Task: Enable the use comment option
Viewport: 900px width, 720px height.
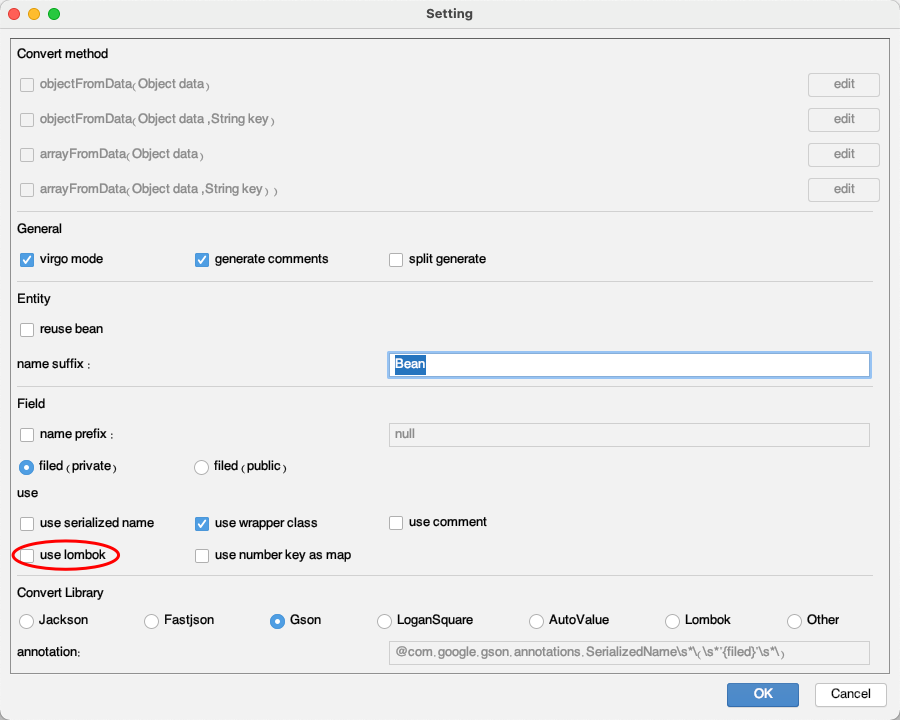Action: tap(396, 522)
